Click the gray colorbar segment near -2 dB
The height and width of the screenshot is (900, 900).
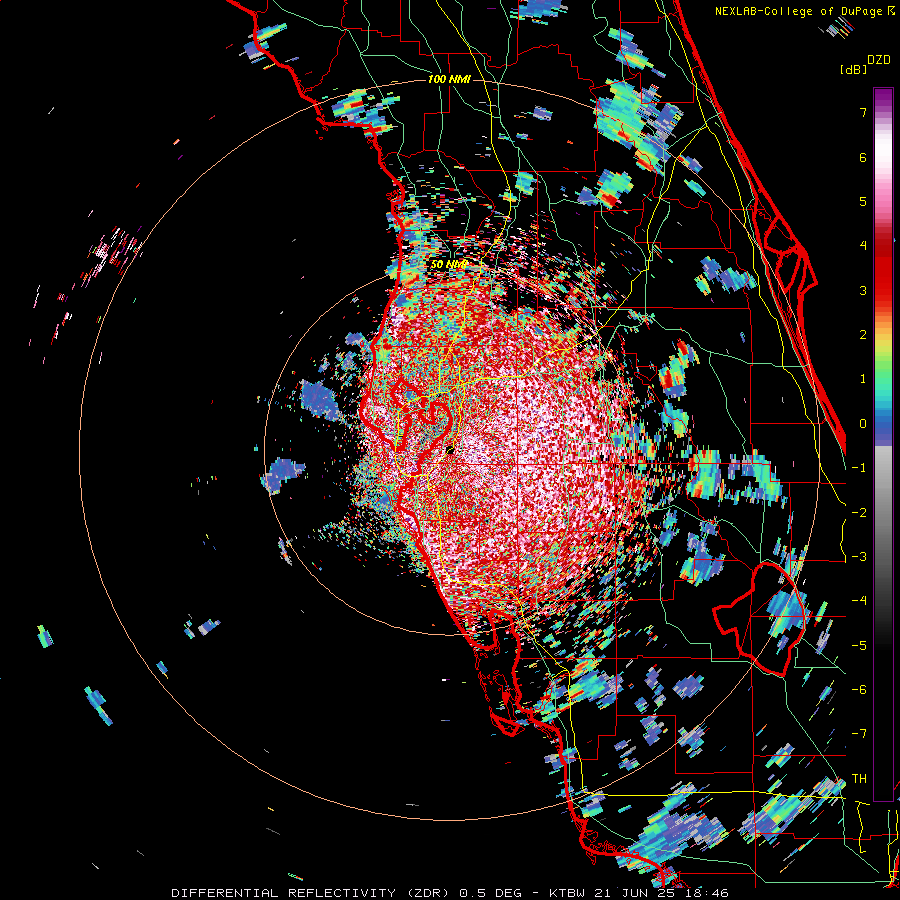click(x=883, y=513)
